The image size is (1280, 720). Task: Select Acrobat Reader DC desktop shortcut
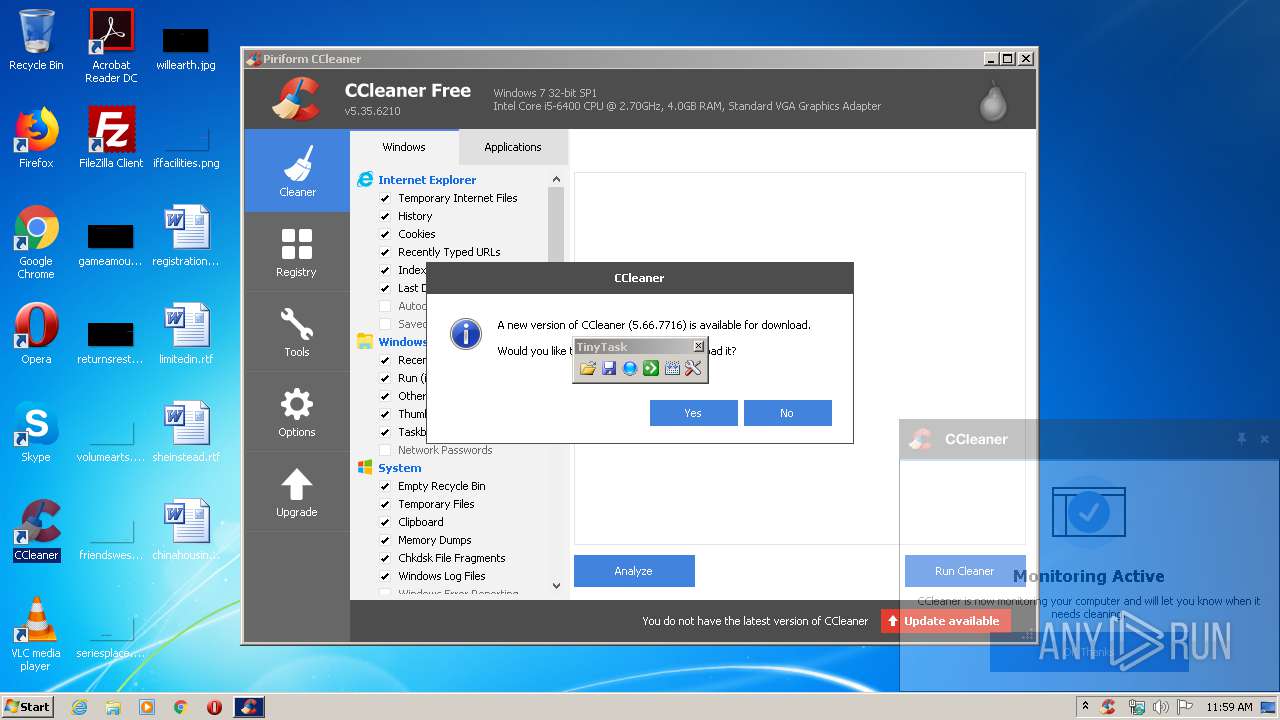(111, 46)
